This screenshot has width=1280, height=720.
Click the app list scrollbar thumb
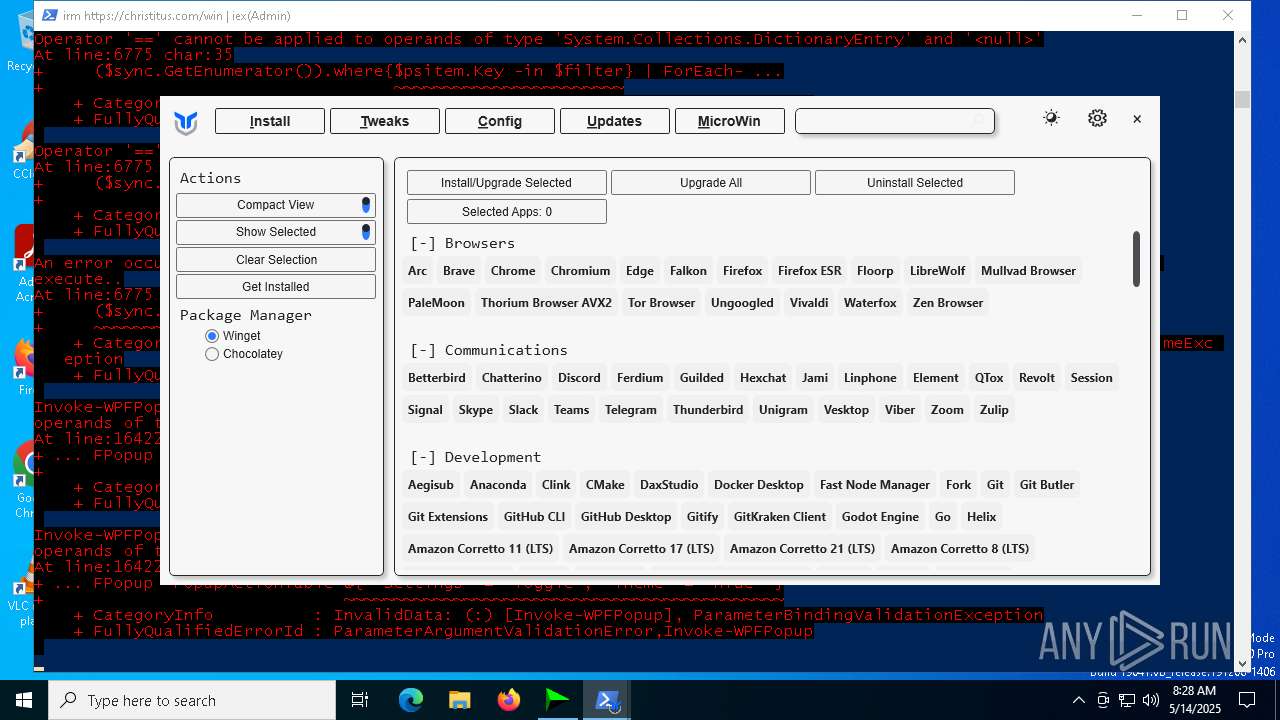point(1136,259)
